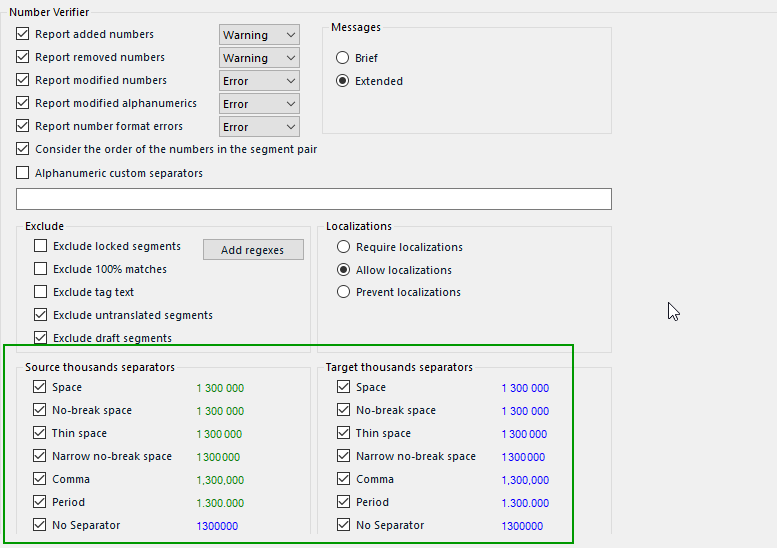Enable Alphanumeric custom separators checkbox

(x=23, y=173)
